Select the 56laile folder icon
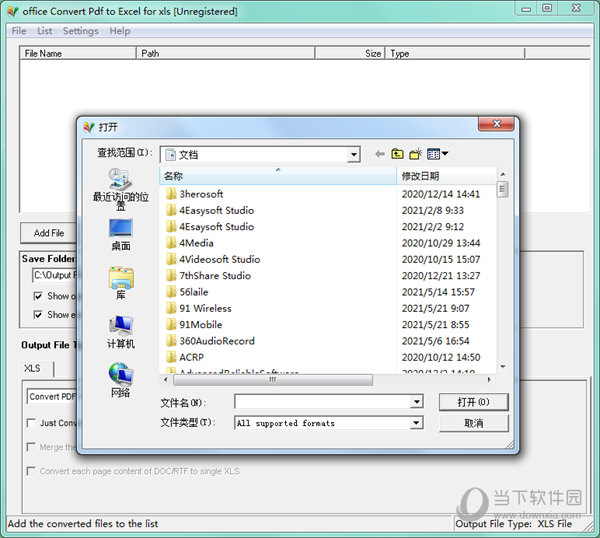Screen dimensions: 600x538 pos(171,292)
